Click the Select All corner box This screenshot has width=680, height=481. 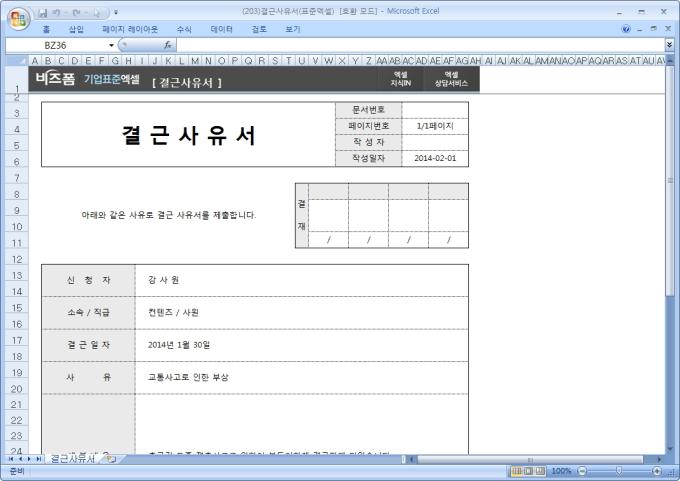pos(16,60)
